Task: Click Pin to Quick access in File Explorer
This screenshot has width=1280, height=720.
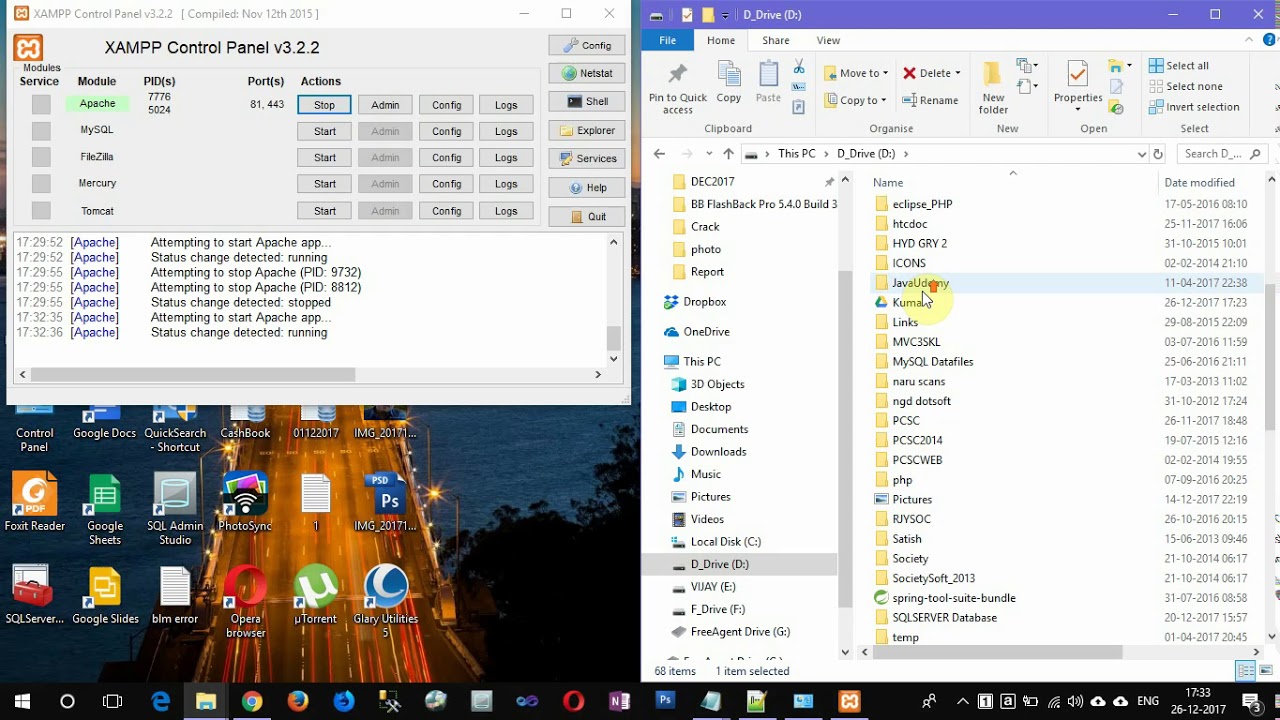Action: click(x=677, y=88)
